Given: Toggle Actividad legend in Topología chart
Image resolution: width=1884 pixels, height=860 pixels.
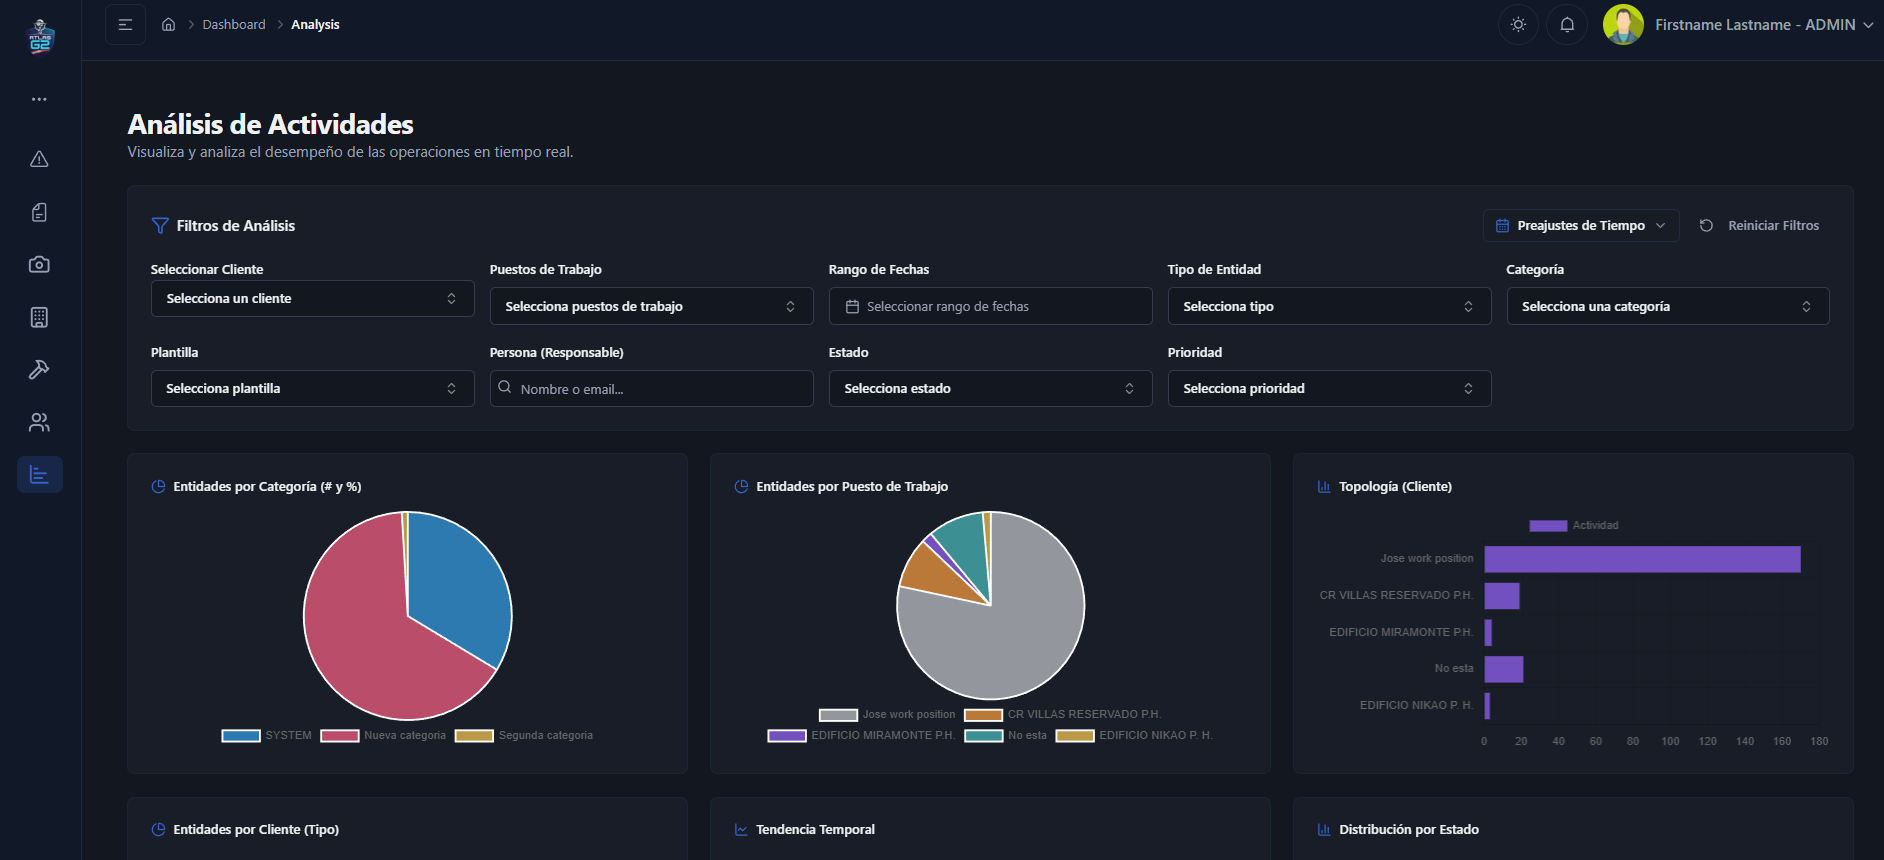Looking at the screenshot, I should point(1573,526).
